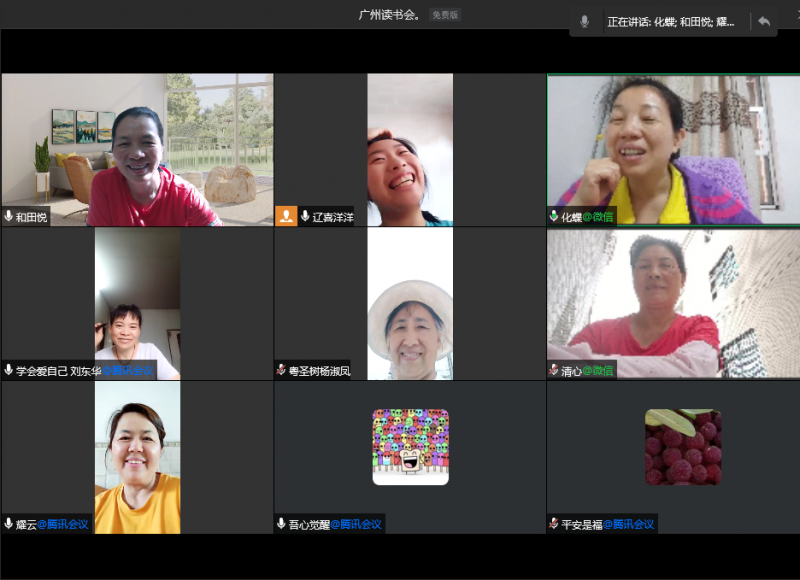Click the green mic icon next to 化蝶
Image resolution: width=800 pixels, height=580 pixels.
[554, 216]
